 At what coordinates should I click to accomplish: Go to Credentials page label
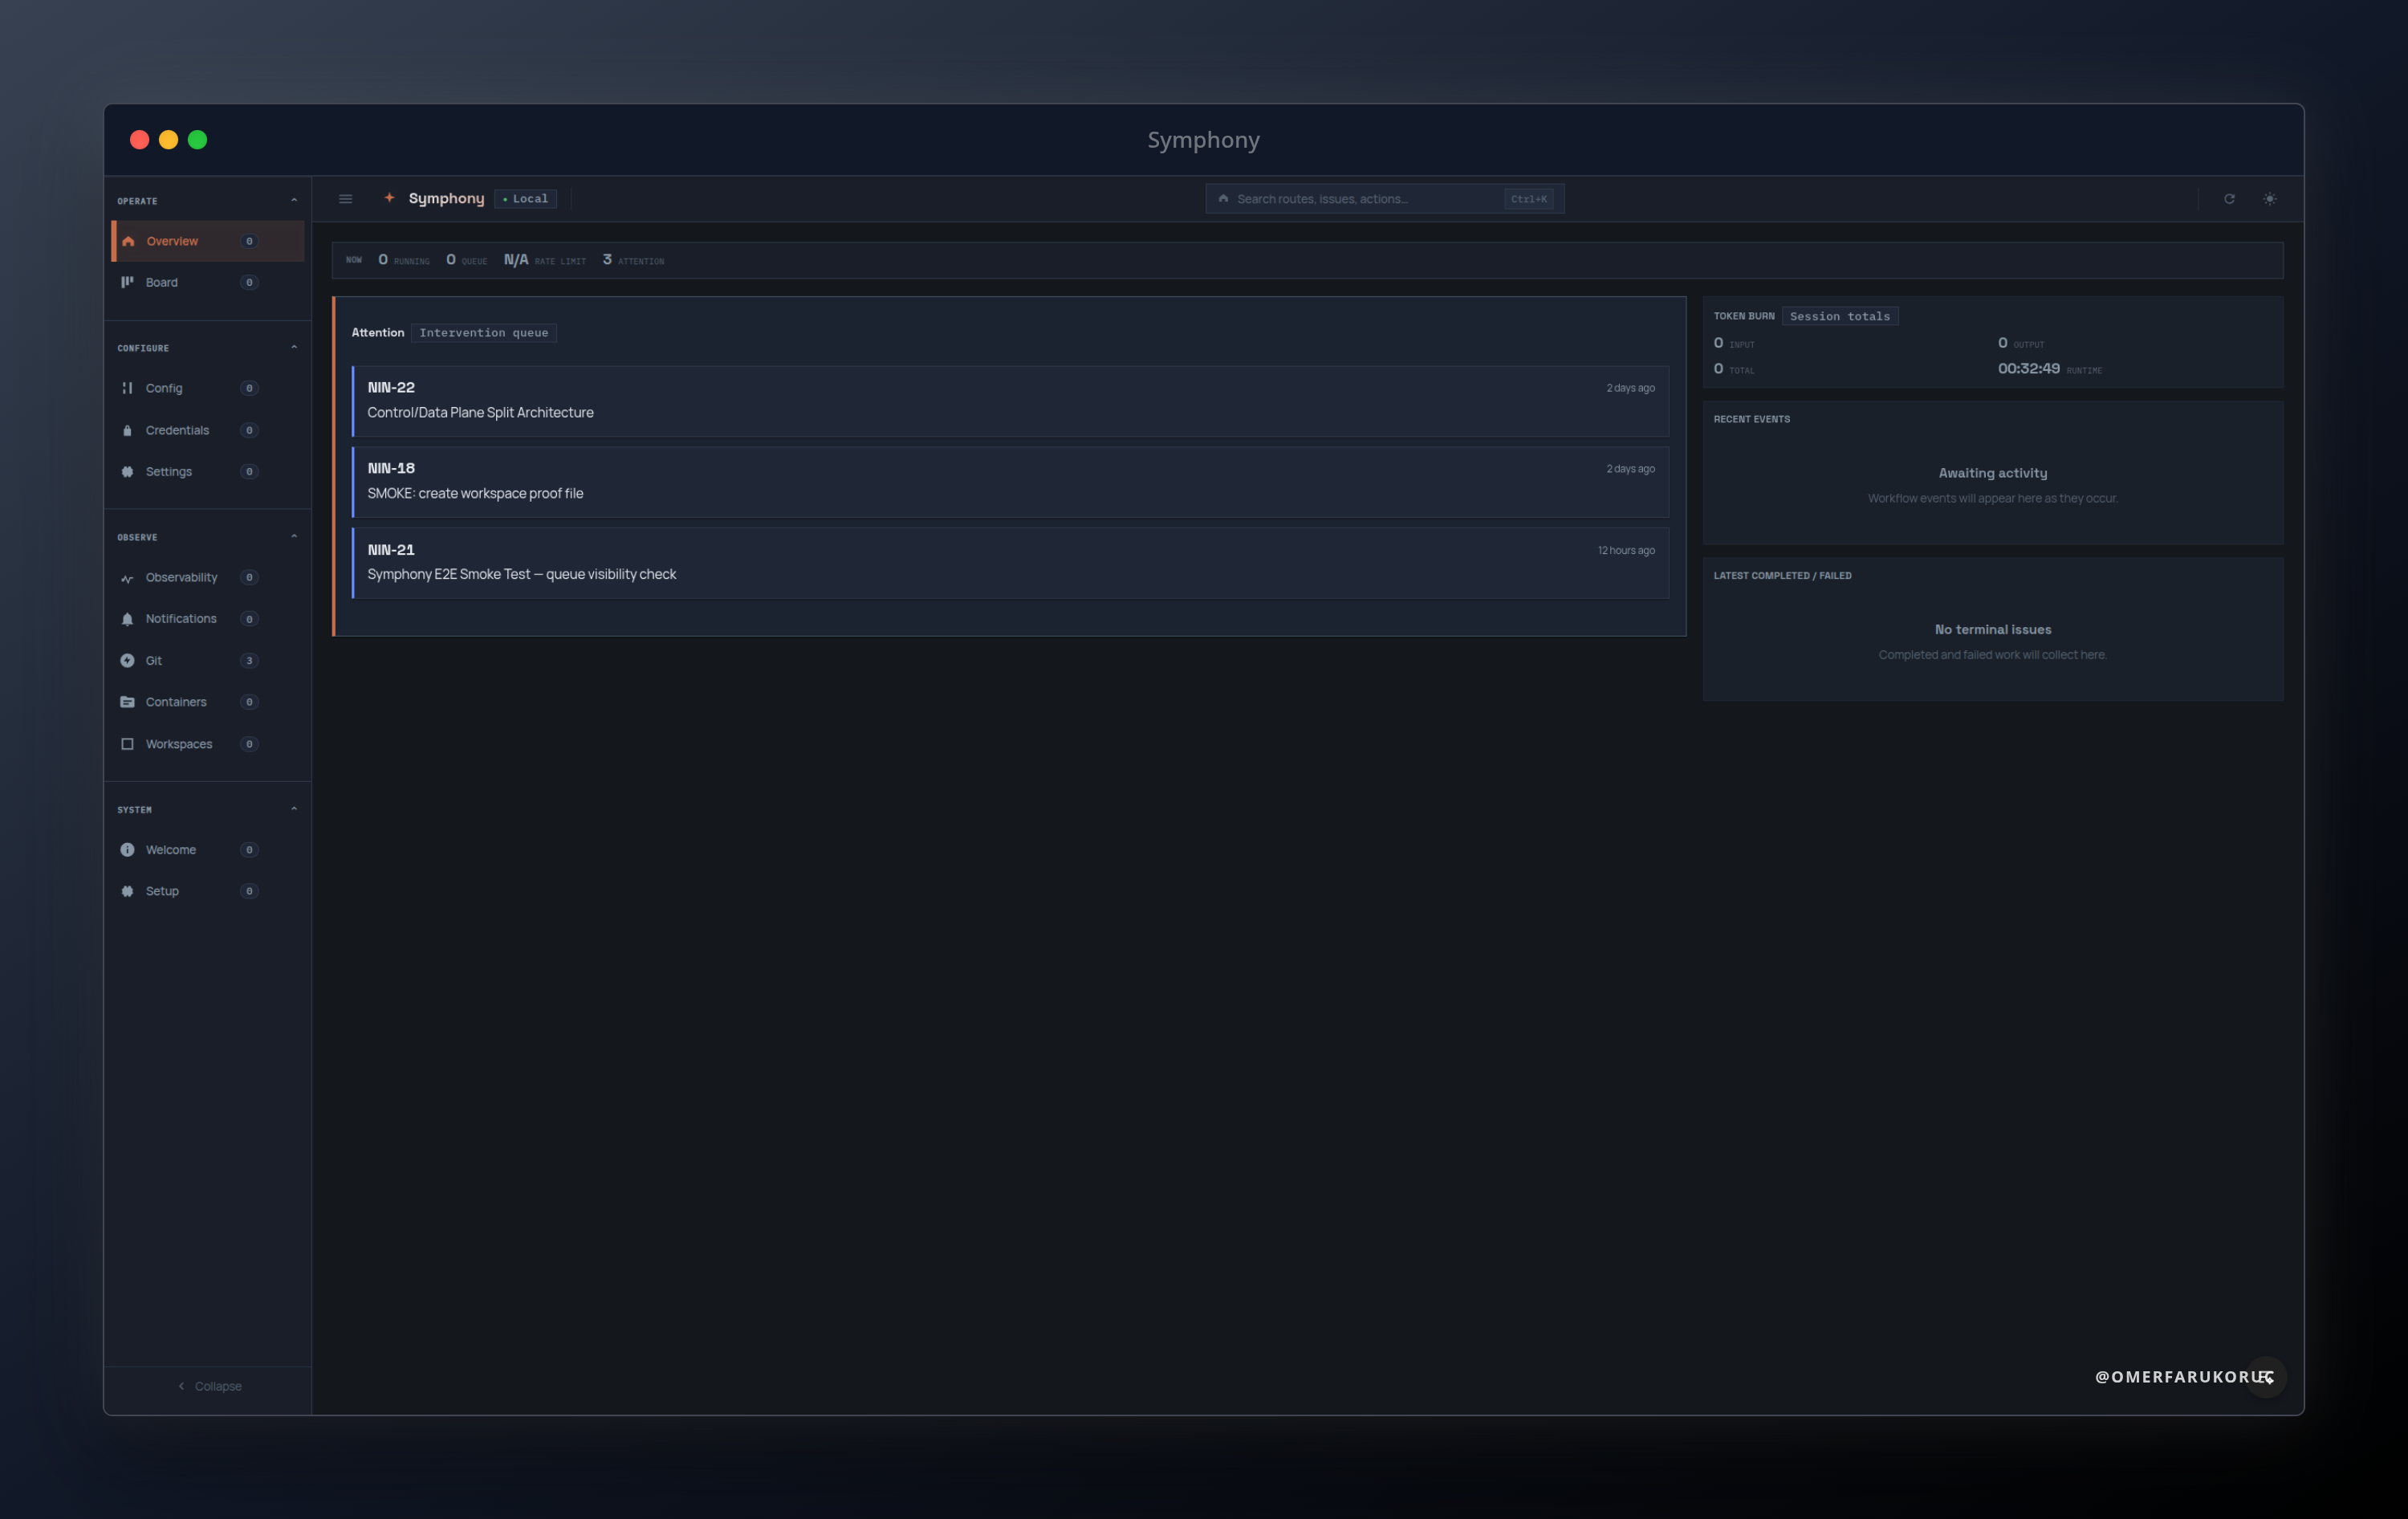(177, 430)
